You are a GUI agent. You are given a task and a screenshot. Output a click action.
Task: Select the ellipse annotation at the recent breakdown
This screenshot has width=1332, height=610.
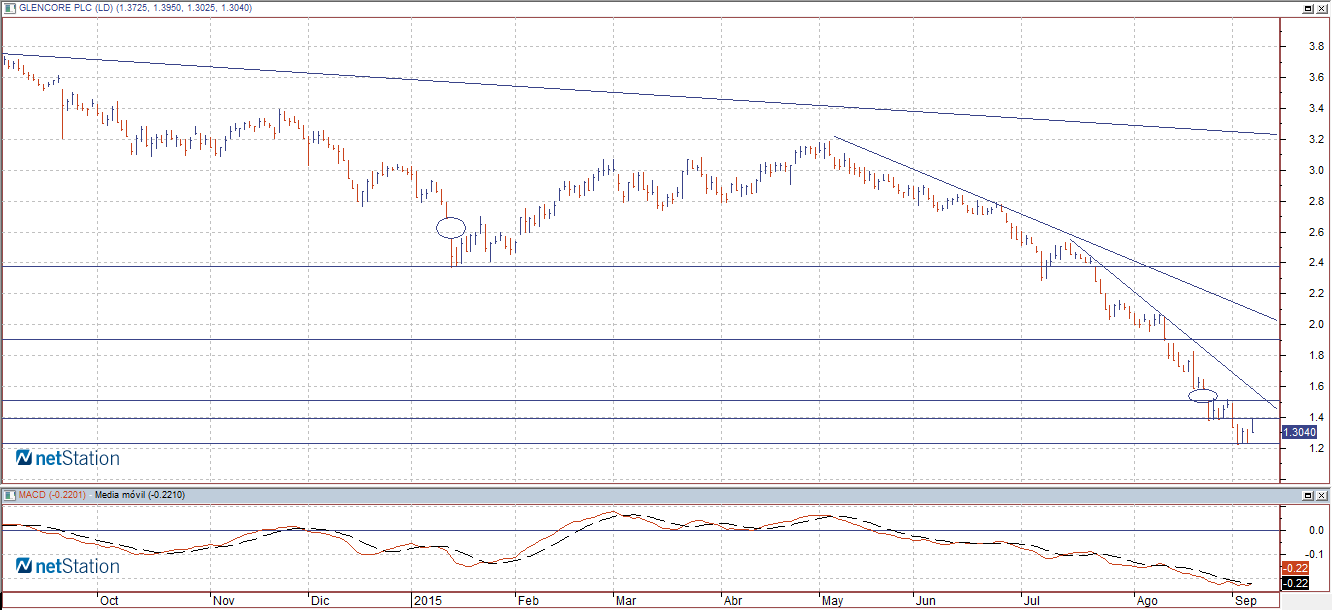(1203, 397)
